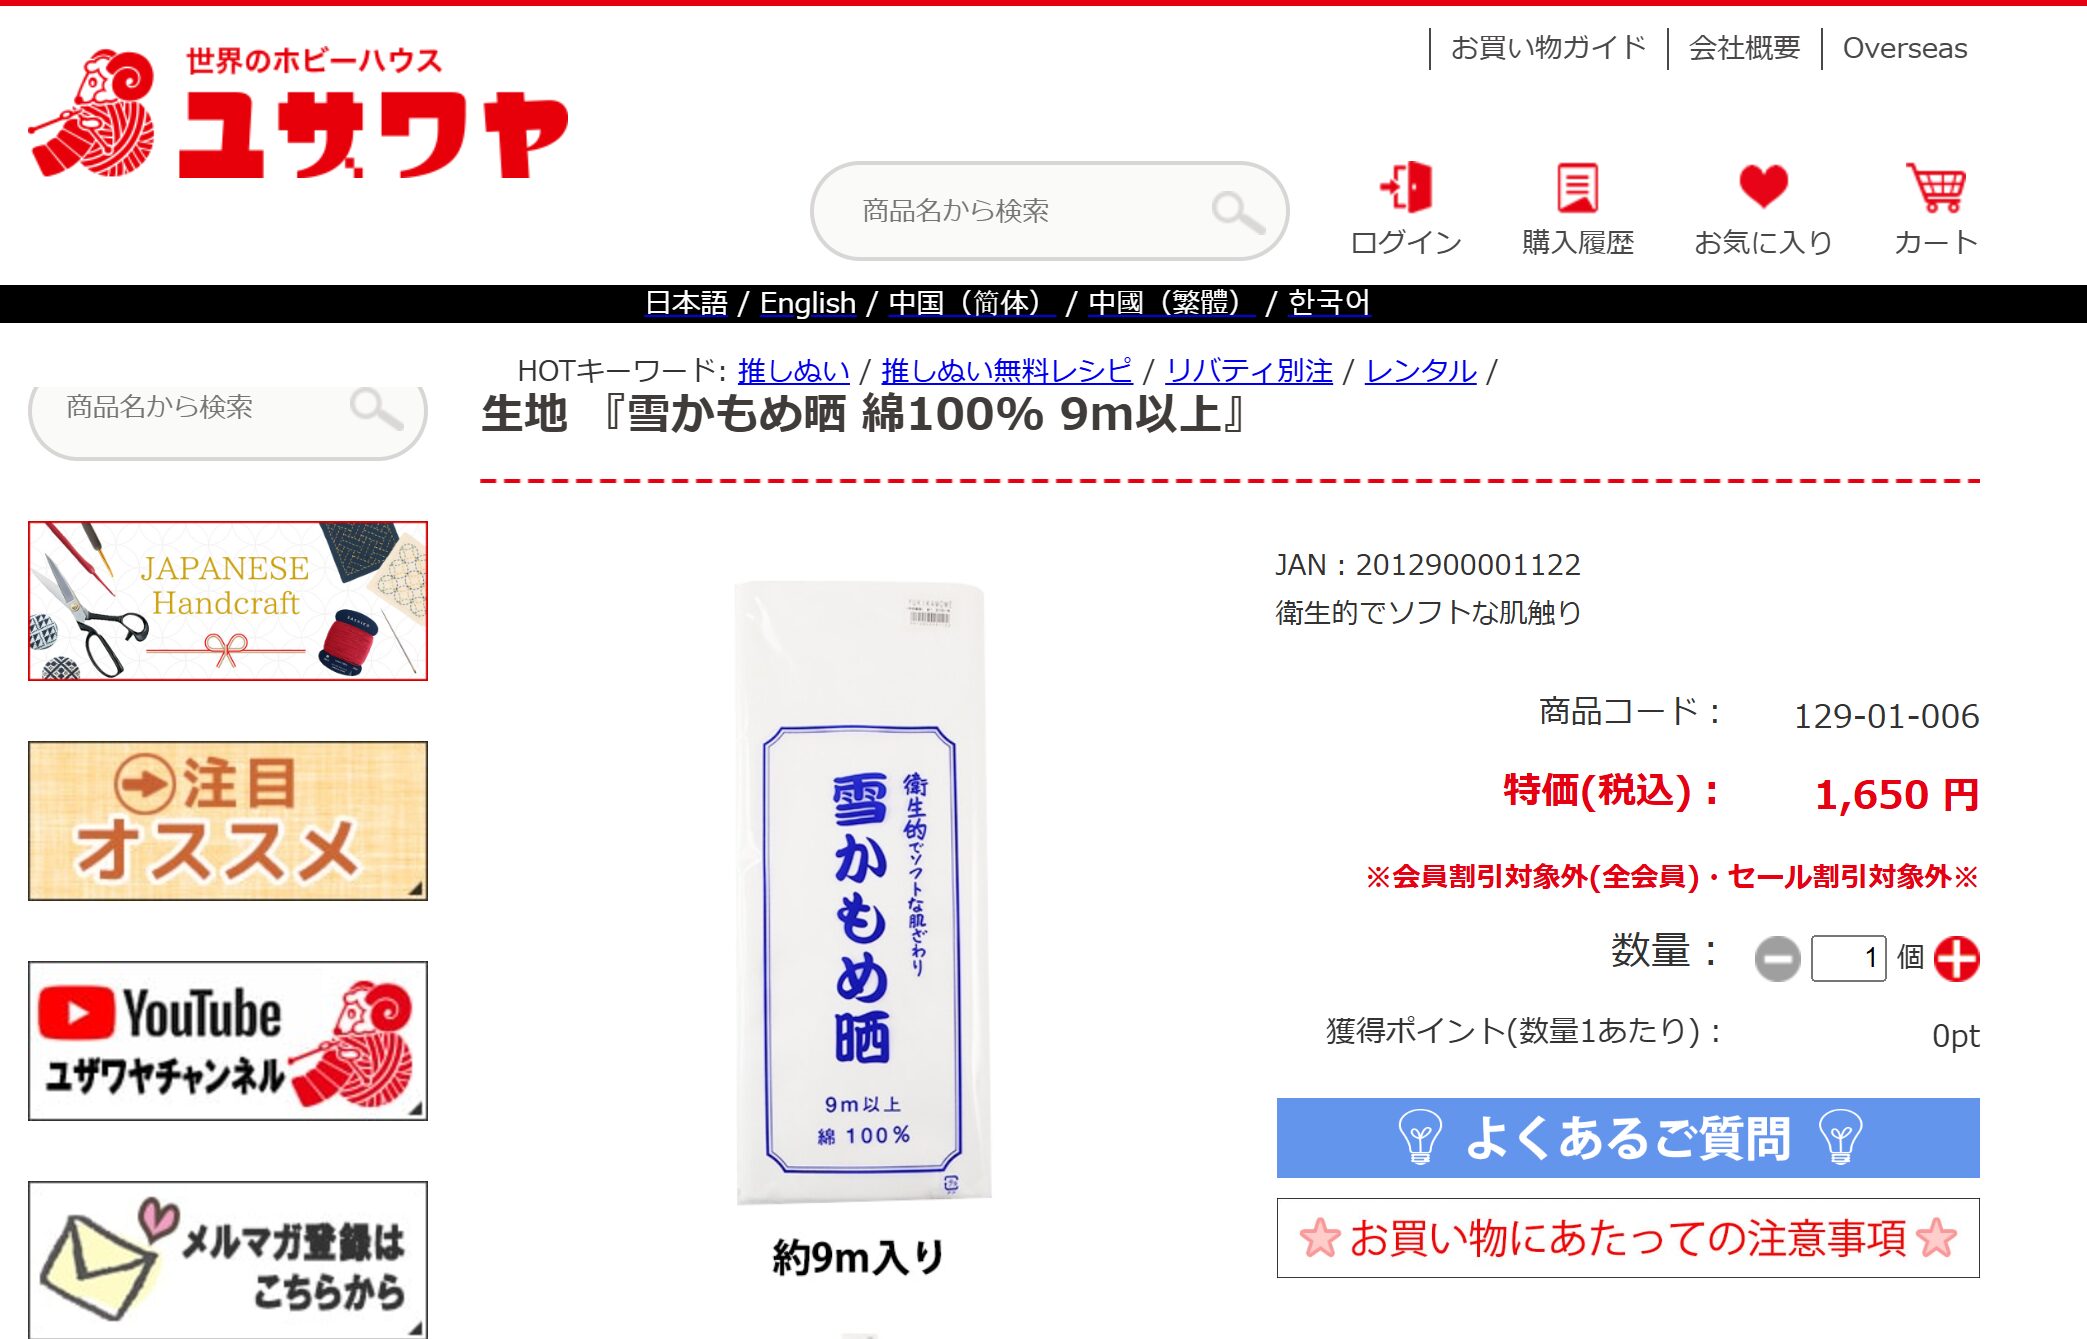This screenshot has width=2087, height=1339.
Task: Open JAPANESE Handcraft banner
Action: (228, 601)
